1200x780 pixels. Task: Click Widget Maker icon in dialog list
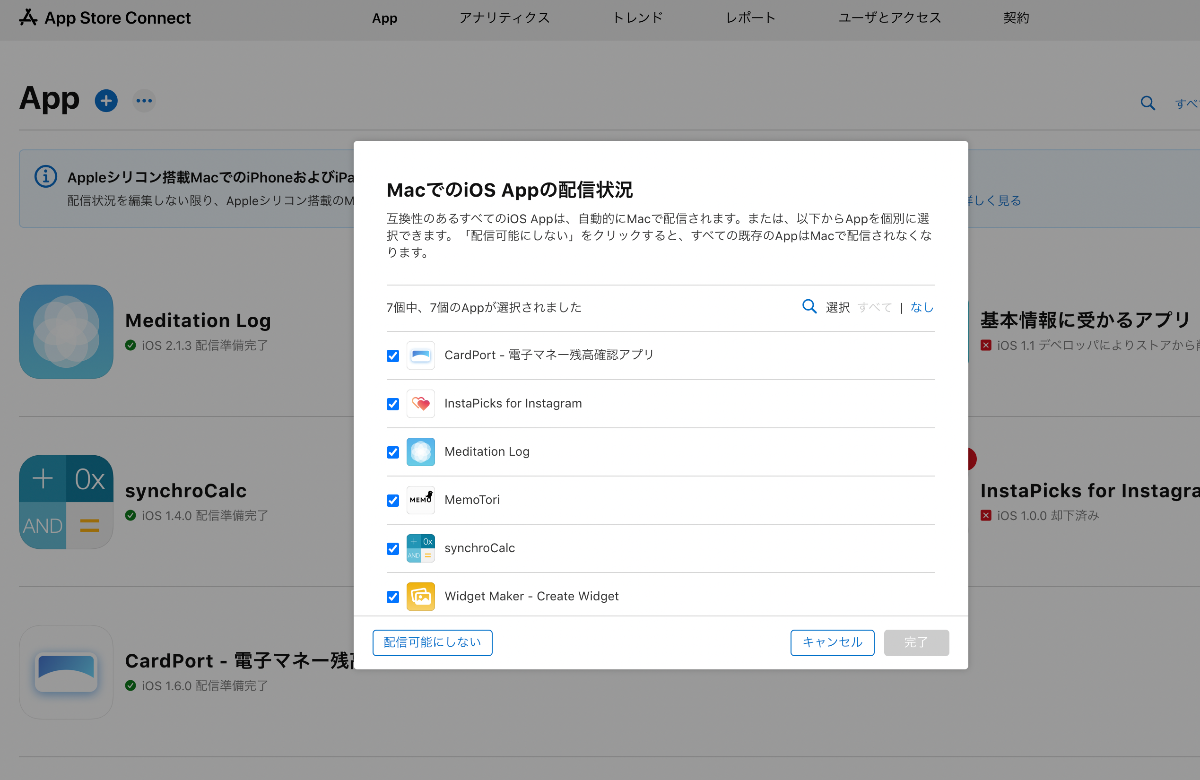coord(421,596)
